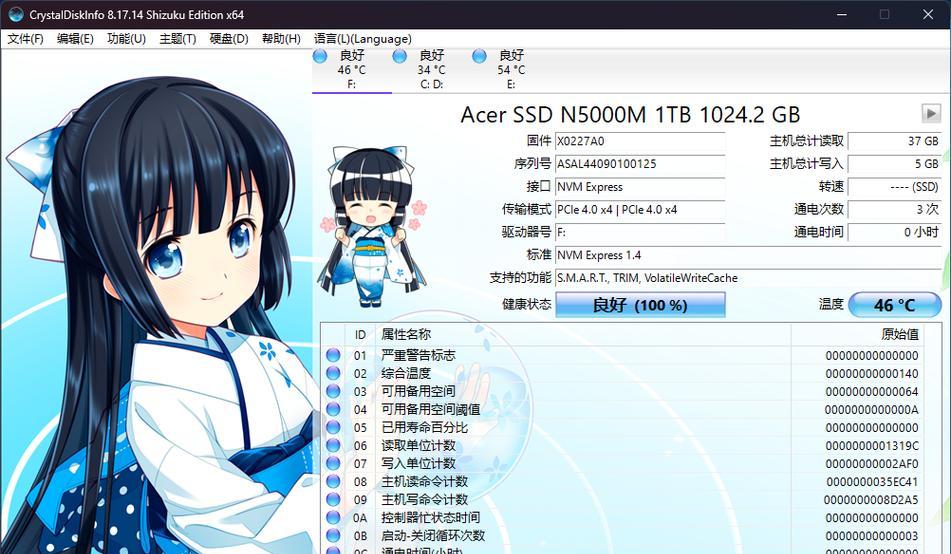Viewport: 951px width, 554px height.
Task: Click the features field S.M.A.R.T., TRIM, VolatileWriteCache
Action: 748,278
